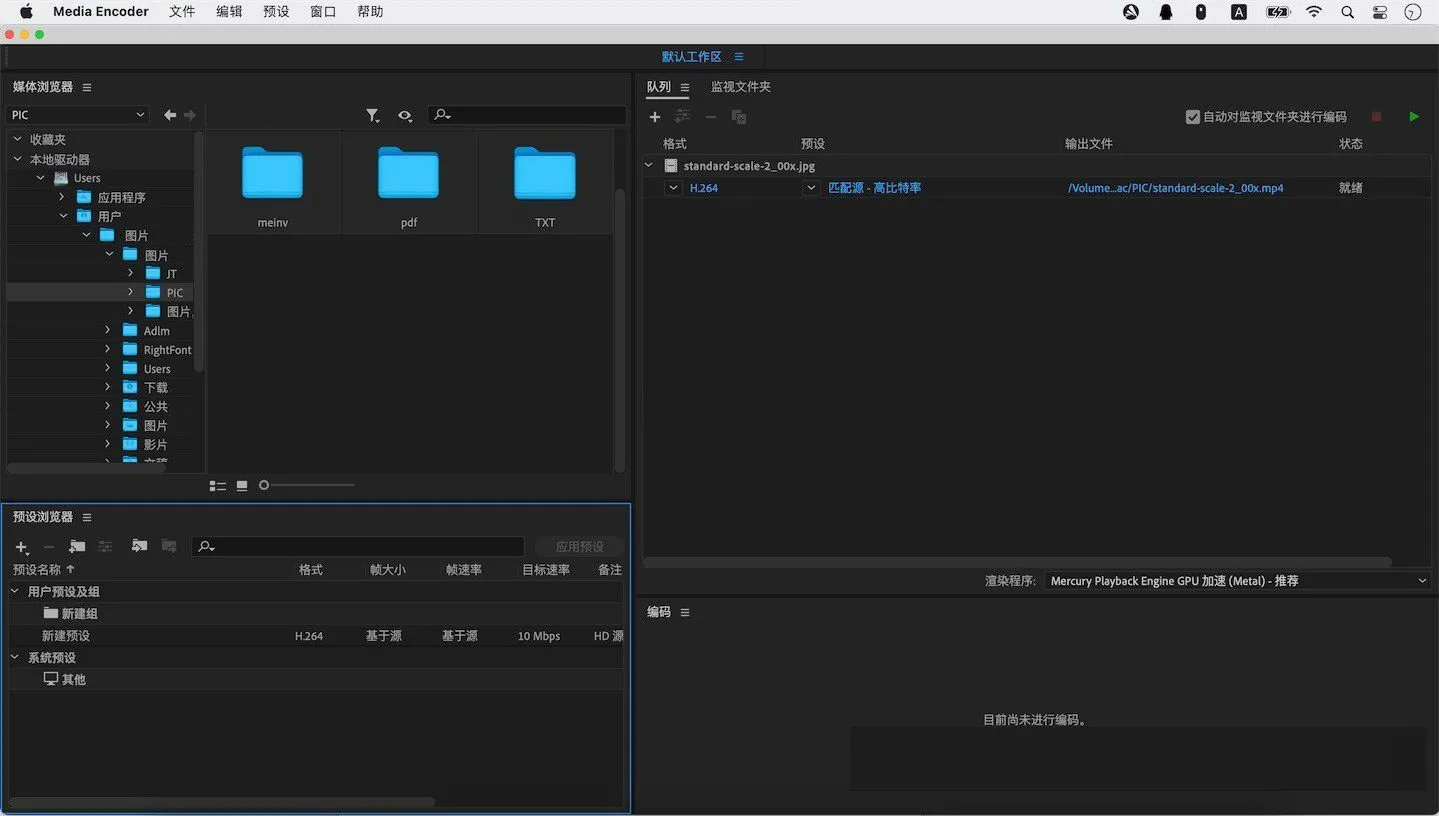Open the 文件 menu in the menu bar

coord(182,12)
